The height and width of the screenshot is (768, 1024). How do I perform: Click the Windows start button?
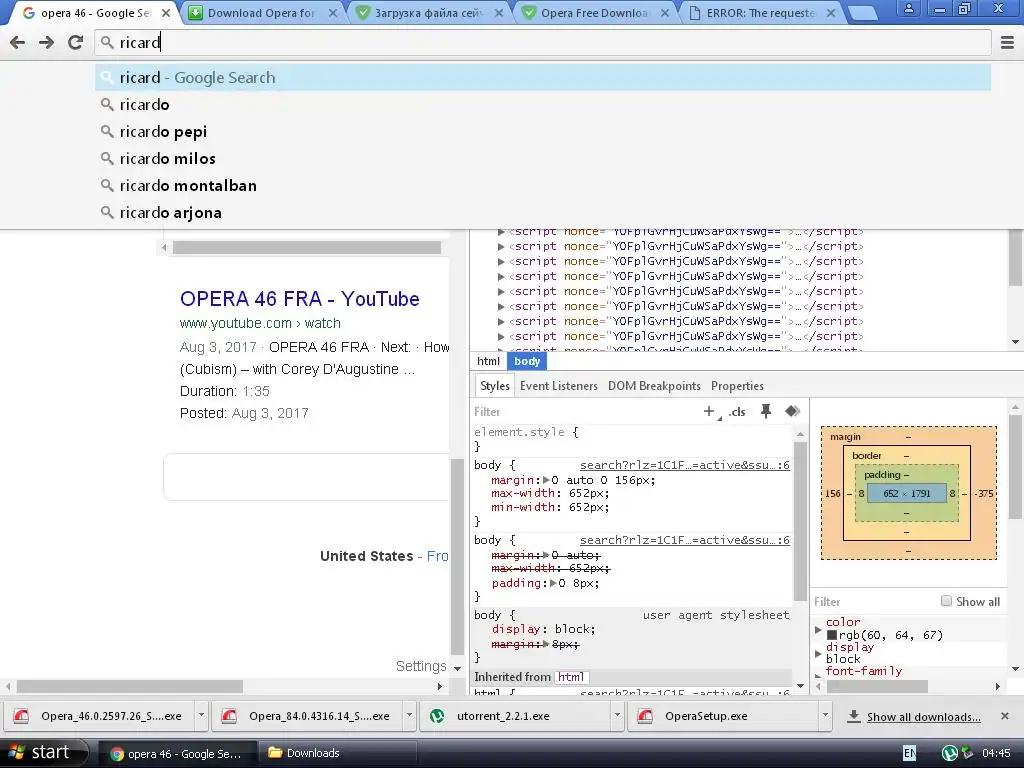click(43, 753)
